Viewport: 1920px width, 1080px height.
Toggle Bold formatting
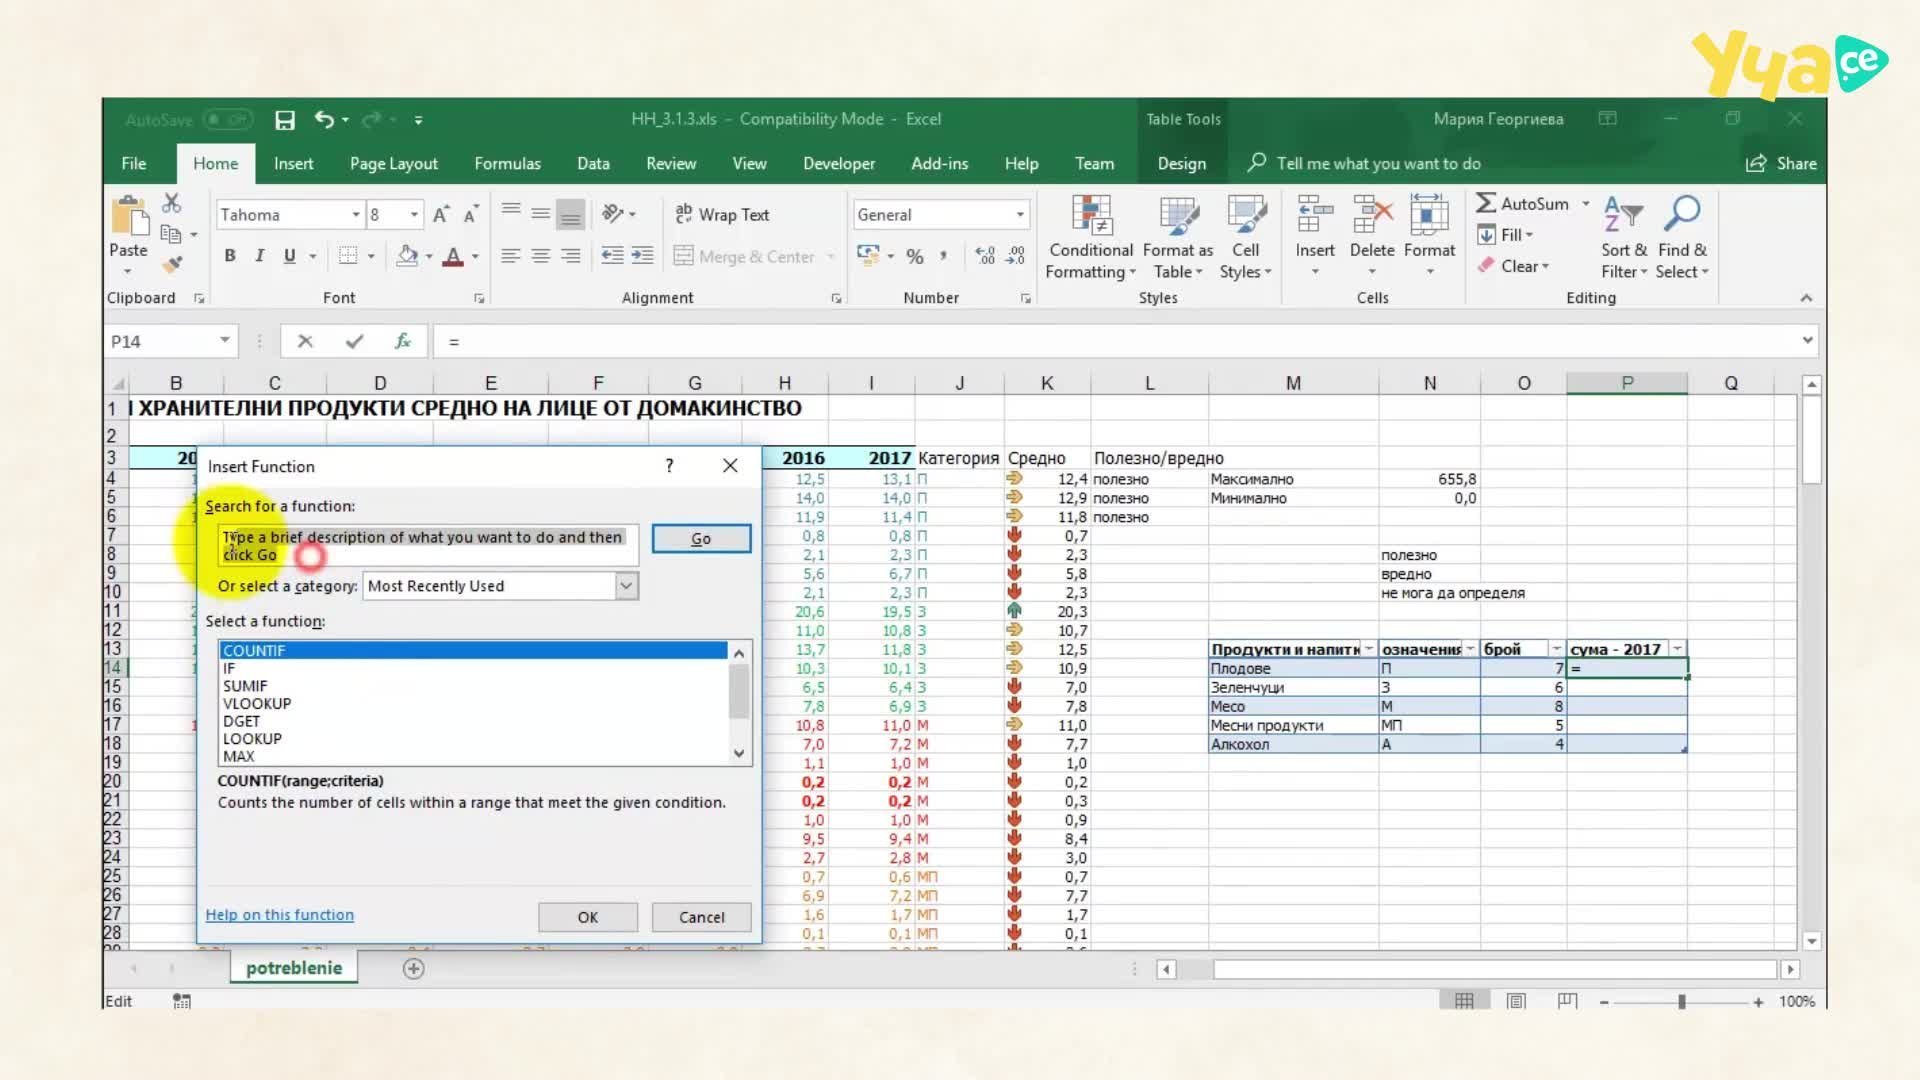coord(230,257)
